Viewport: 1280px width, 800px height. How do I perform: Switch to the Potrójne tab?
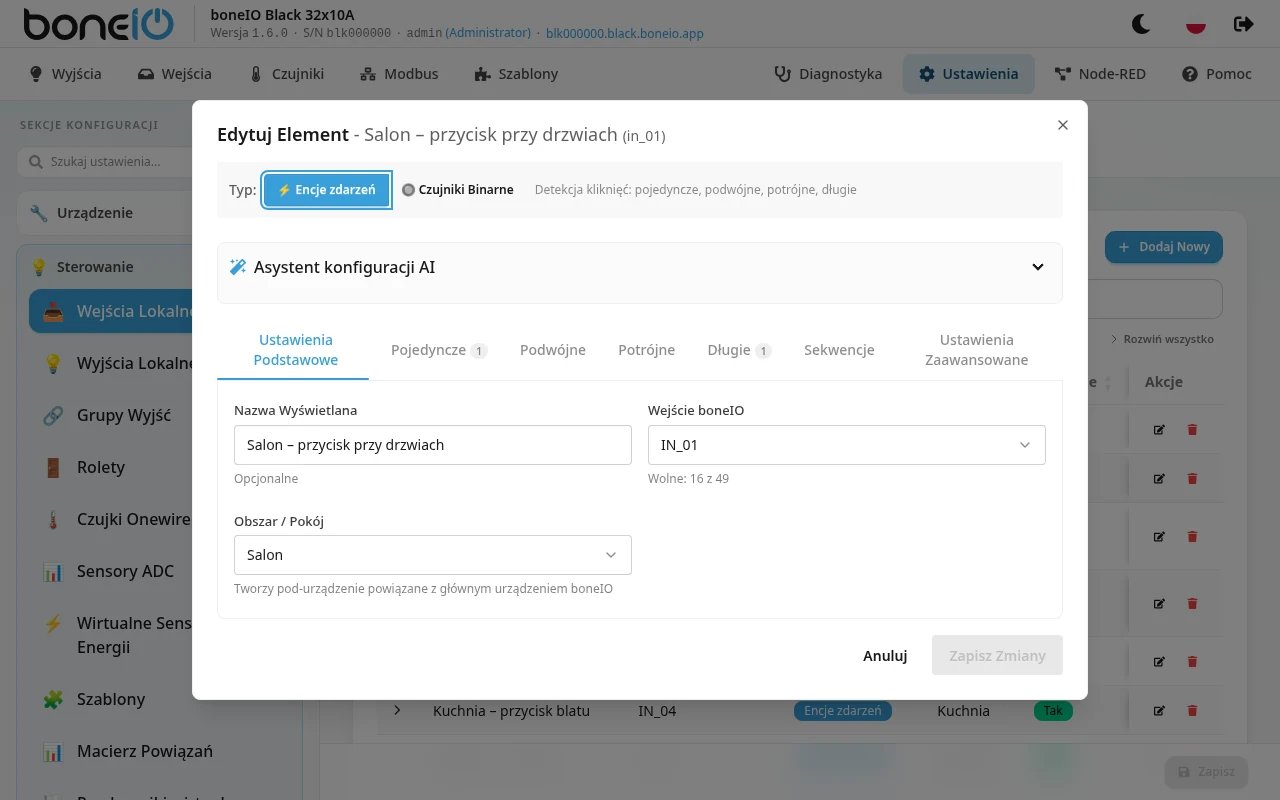pos(647,350)
